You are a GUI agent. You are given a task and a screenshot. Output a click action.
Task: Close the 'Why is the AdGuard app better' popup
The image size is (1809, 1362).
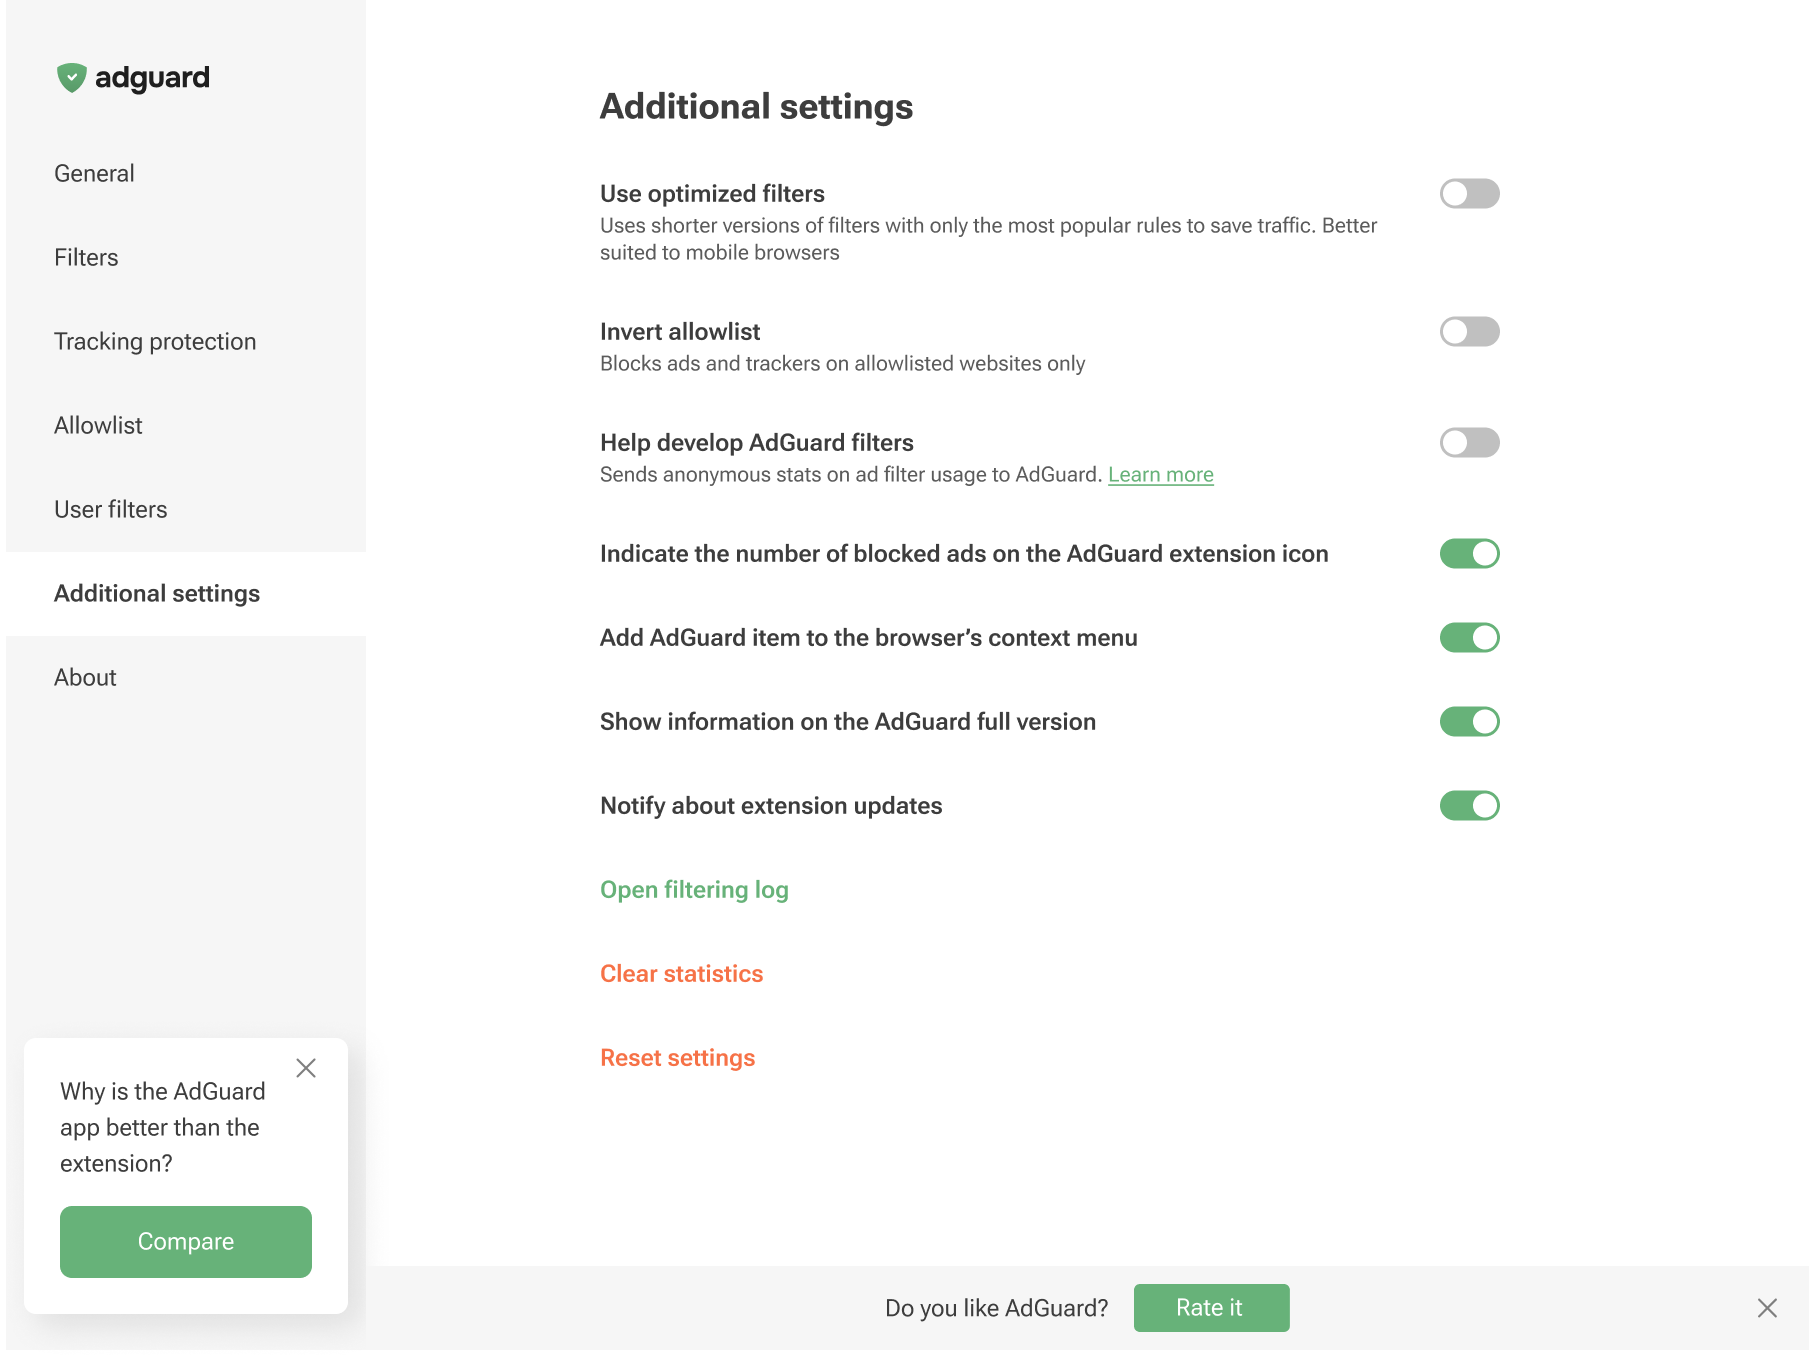pyautogui.click(x=306, y=1068)
